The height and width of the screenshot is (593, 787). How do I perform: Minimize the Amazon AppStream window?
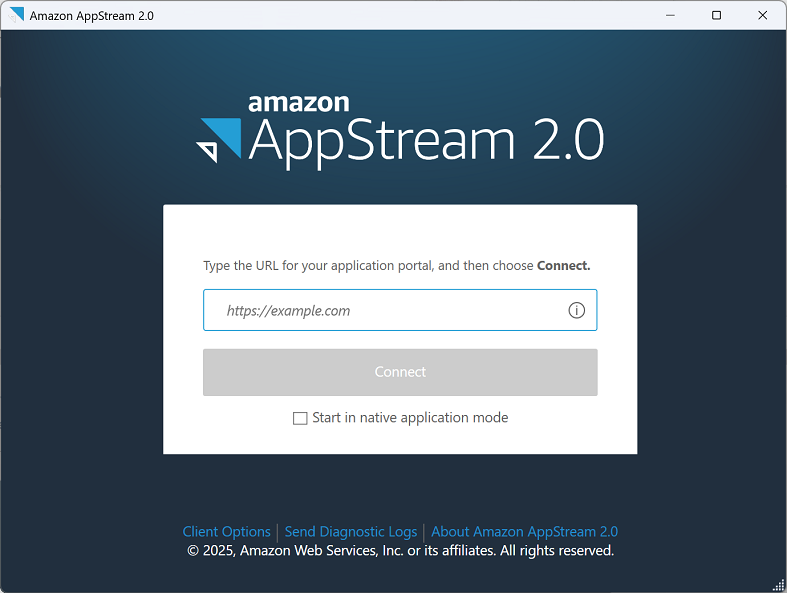(669, 15)
